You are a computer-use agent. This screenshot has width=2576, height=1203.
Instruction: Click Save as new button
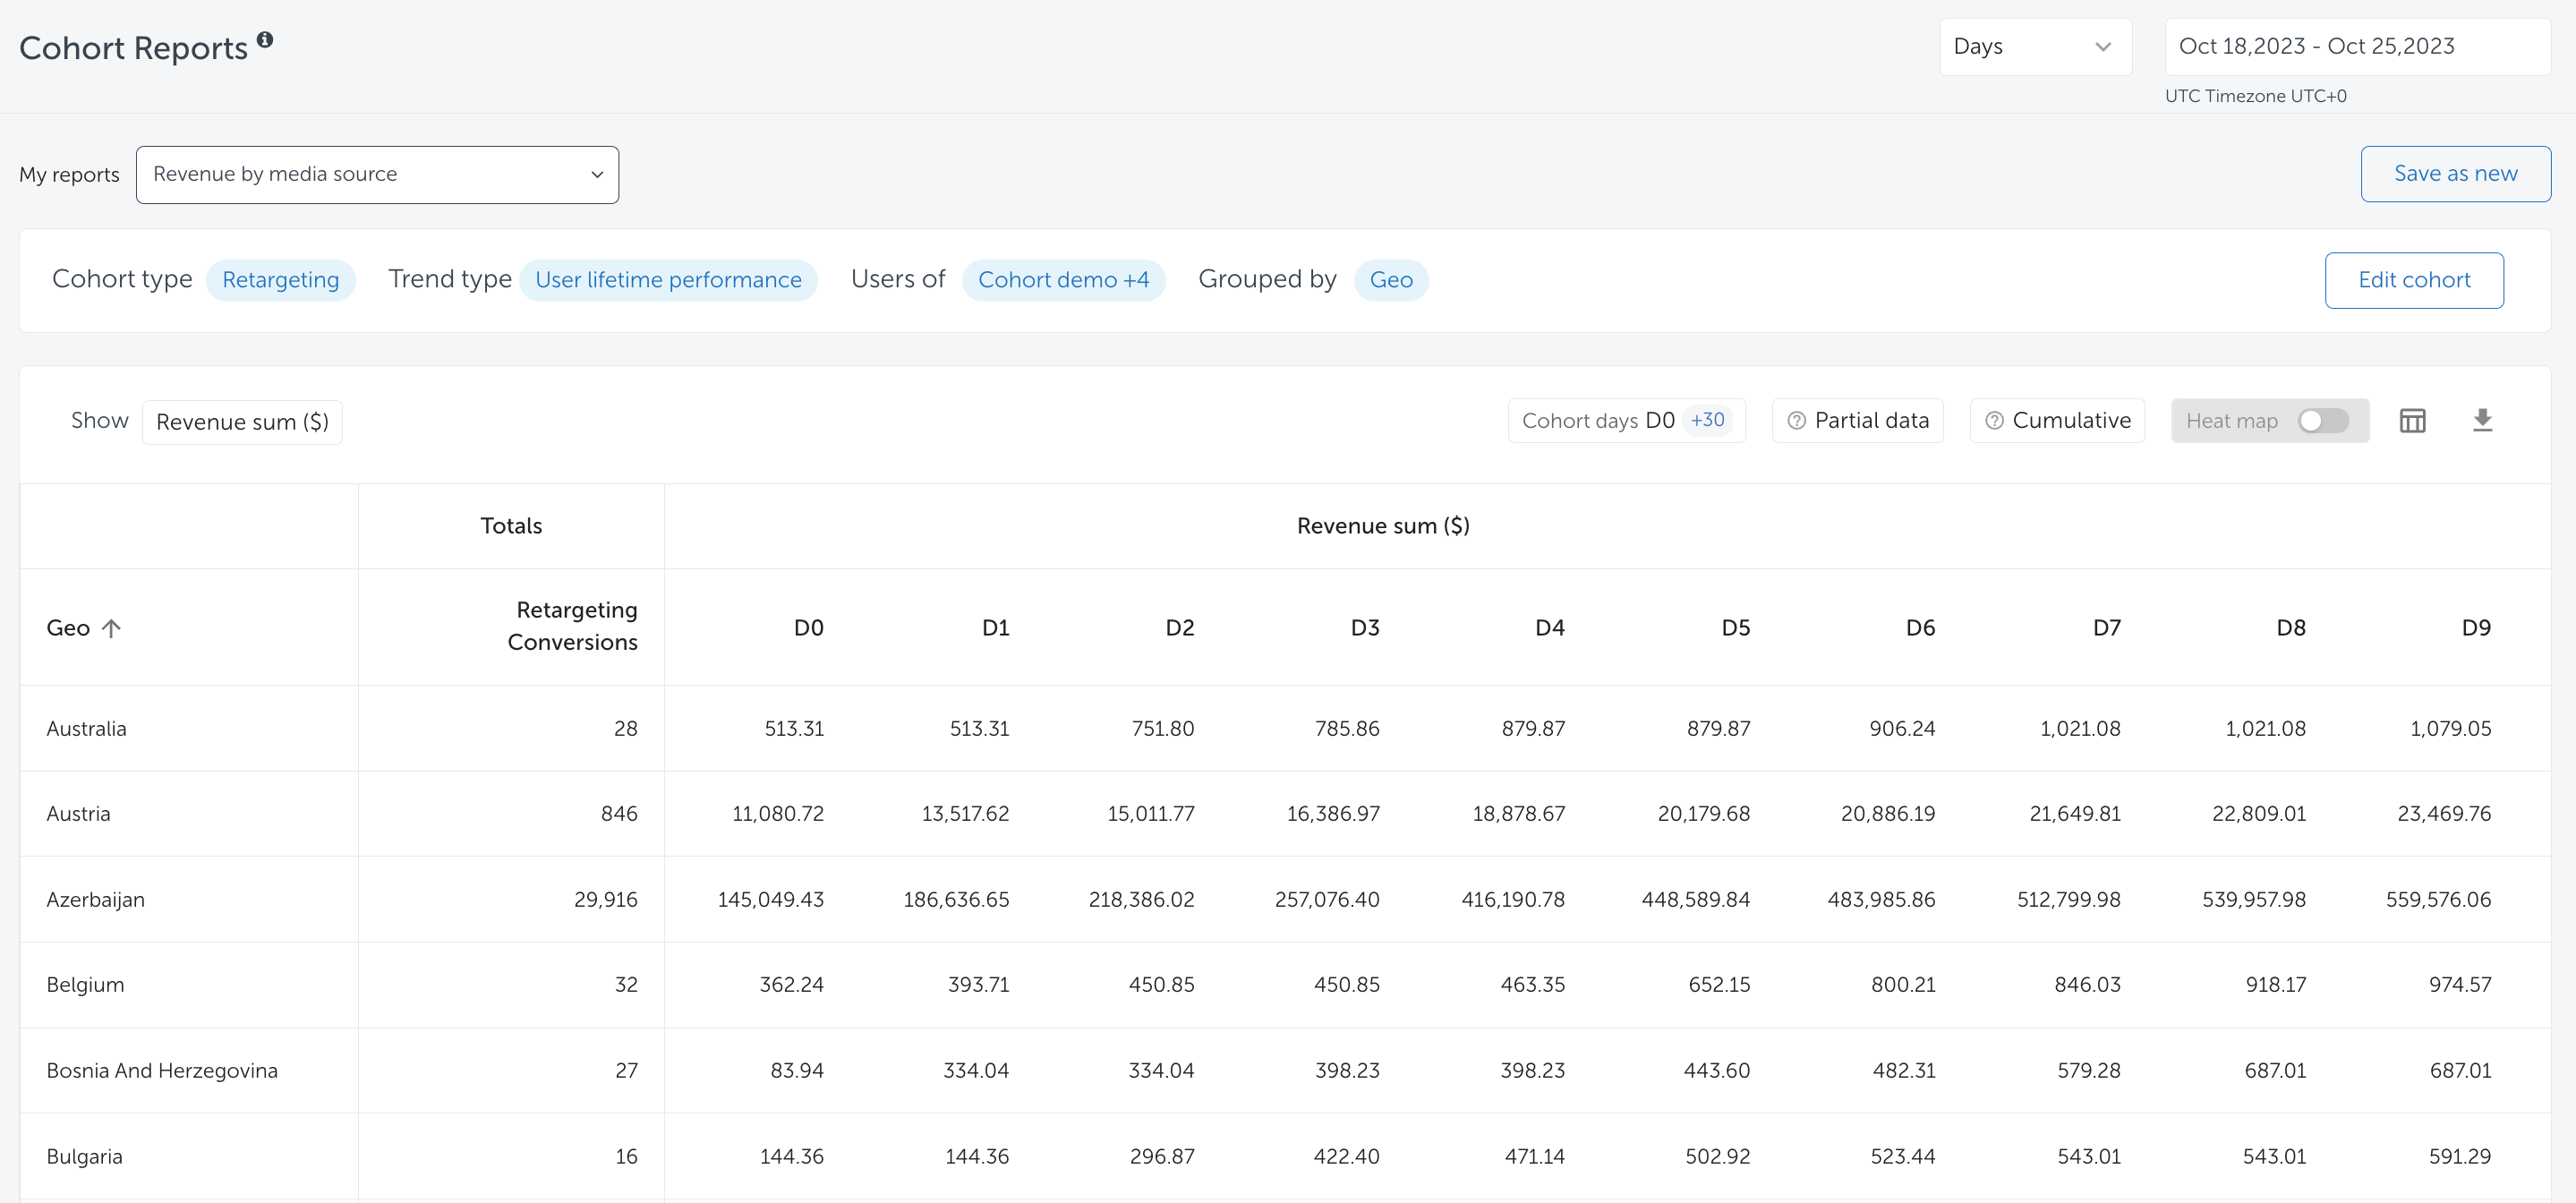[x=2455, y=174]
